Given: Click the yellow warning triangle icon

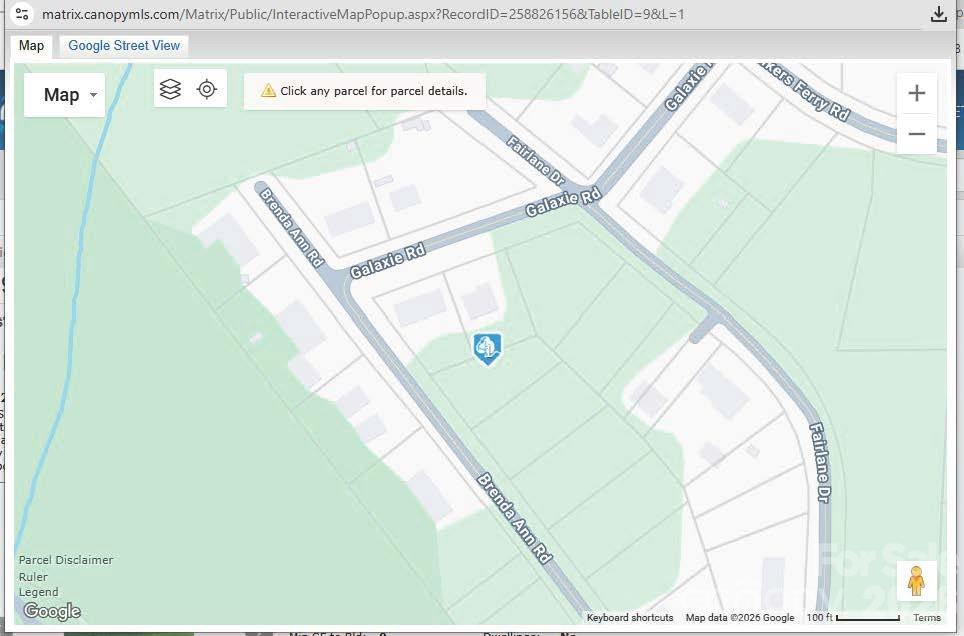Looking at the screenshot, I should tap(268, 91).
